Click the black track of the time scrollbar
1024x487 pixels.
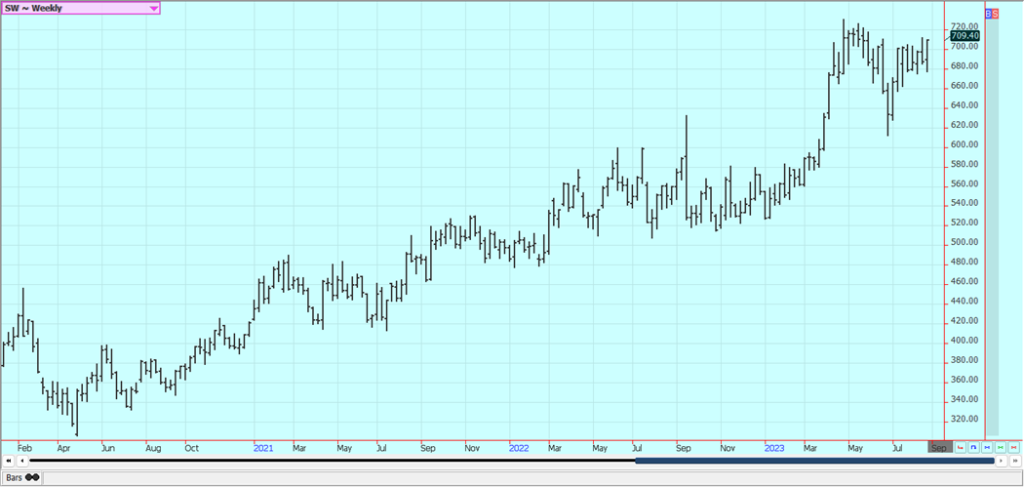(332, 461)
